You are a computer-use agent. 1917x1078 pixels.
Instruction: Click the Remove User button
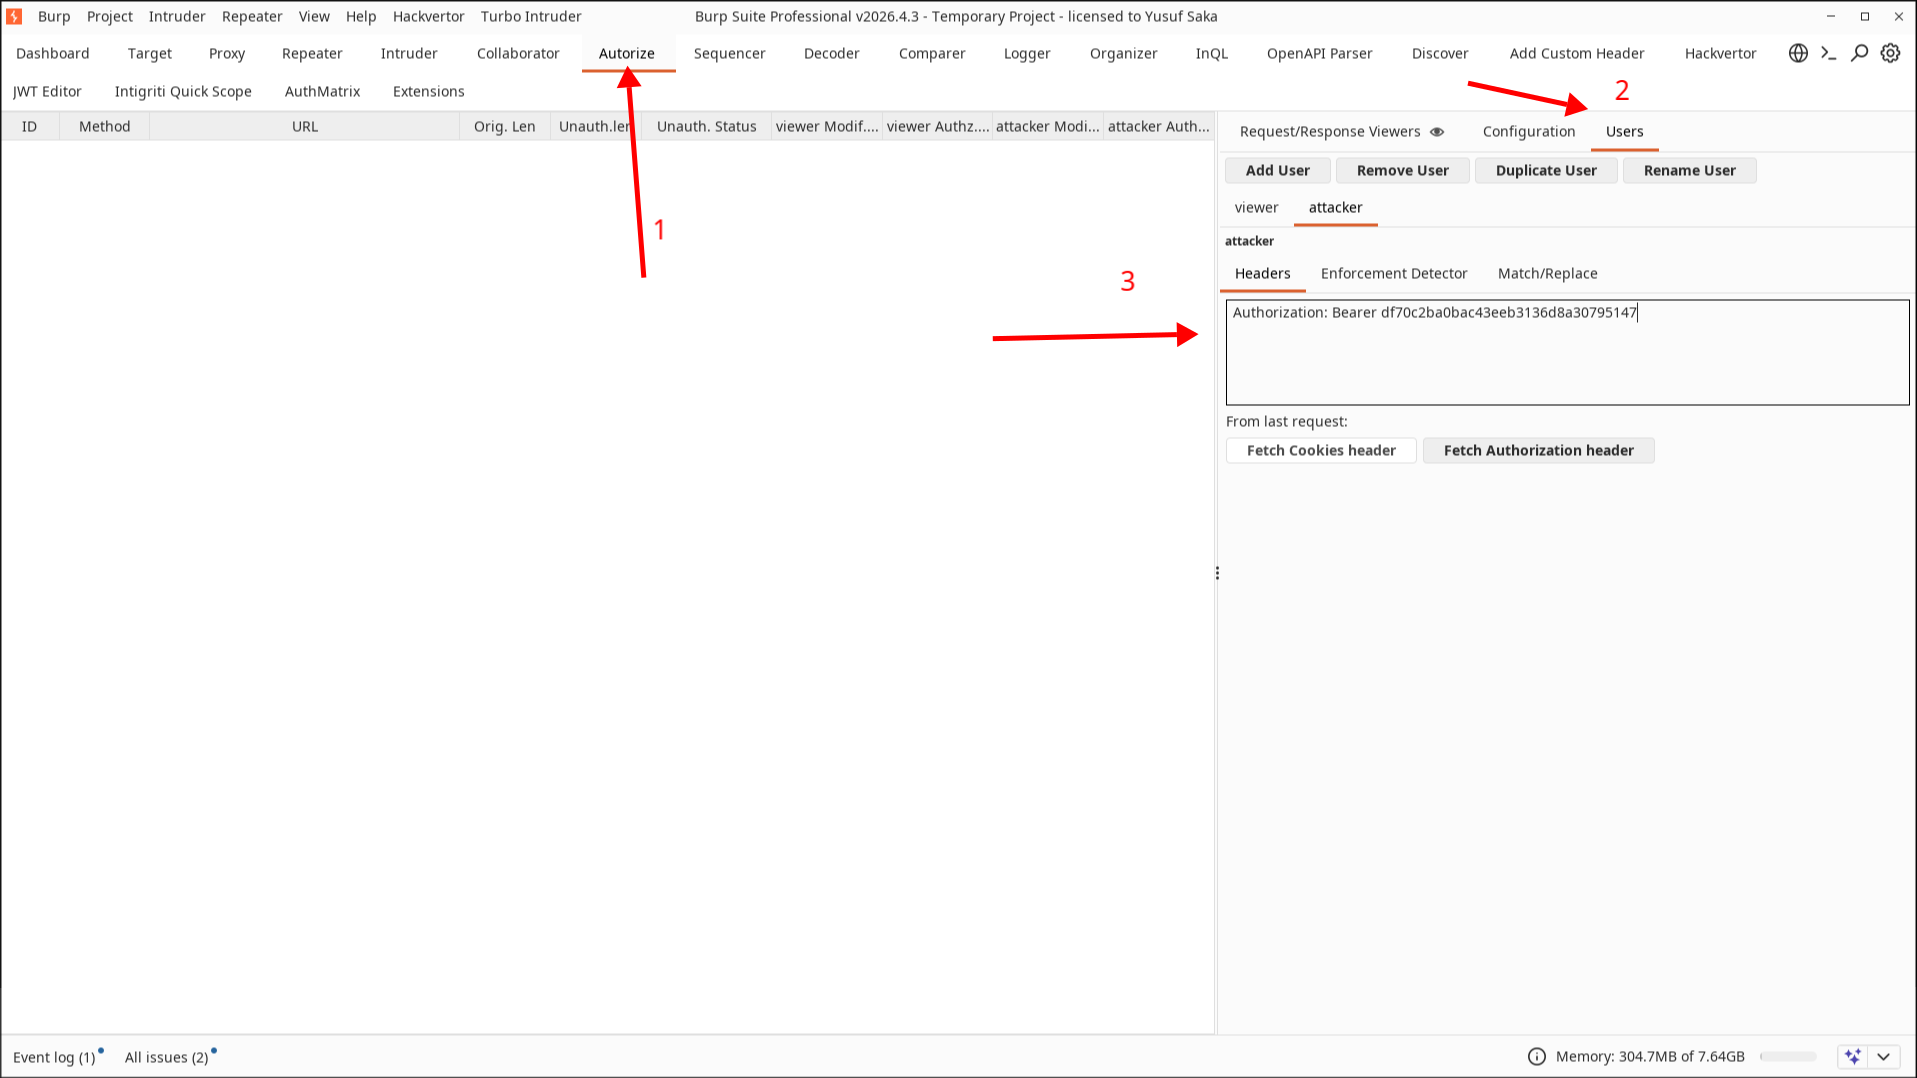tap(1403, 170)
